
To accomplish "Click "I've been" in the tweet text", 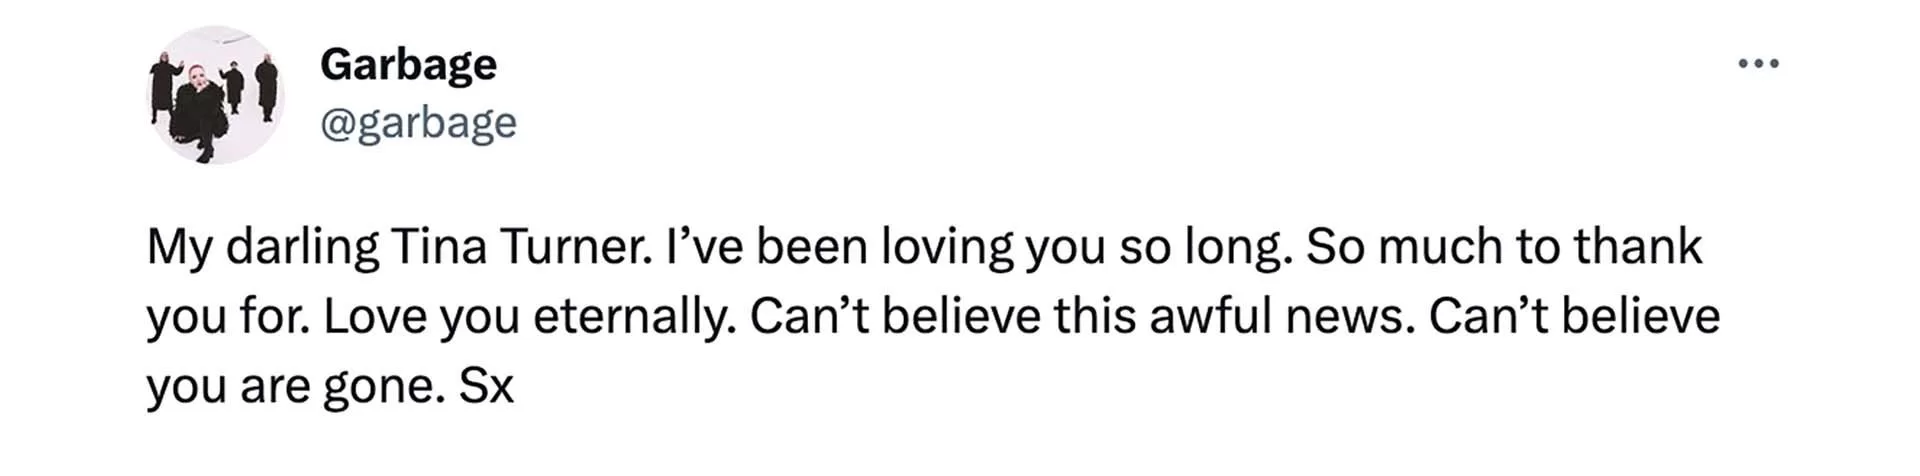I will coord(766,247).
